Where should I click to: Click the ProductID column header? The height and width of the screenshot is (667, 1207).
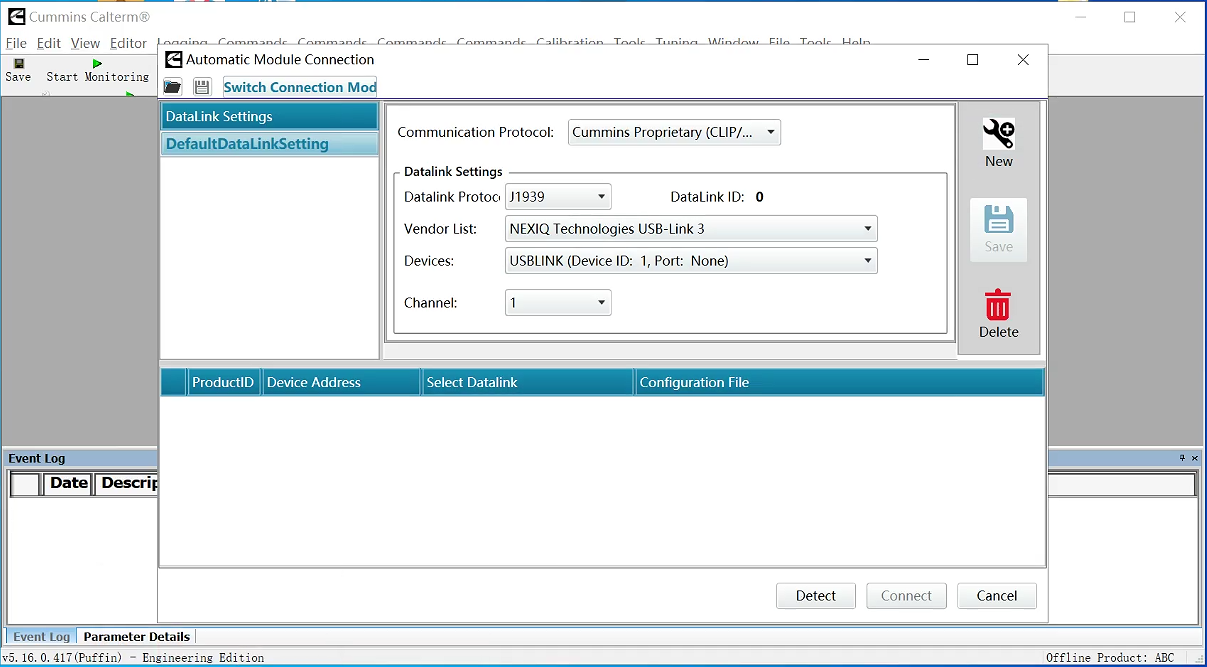(223, 382)
